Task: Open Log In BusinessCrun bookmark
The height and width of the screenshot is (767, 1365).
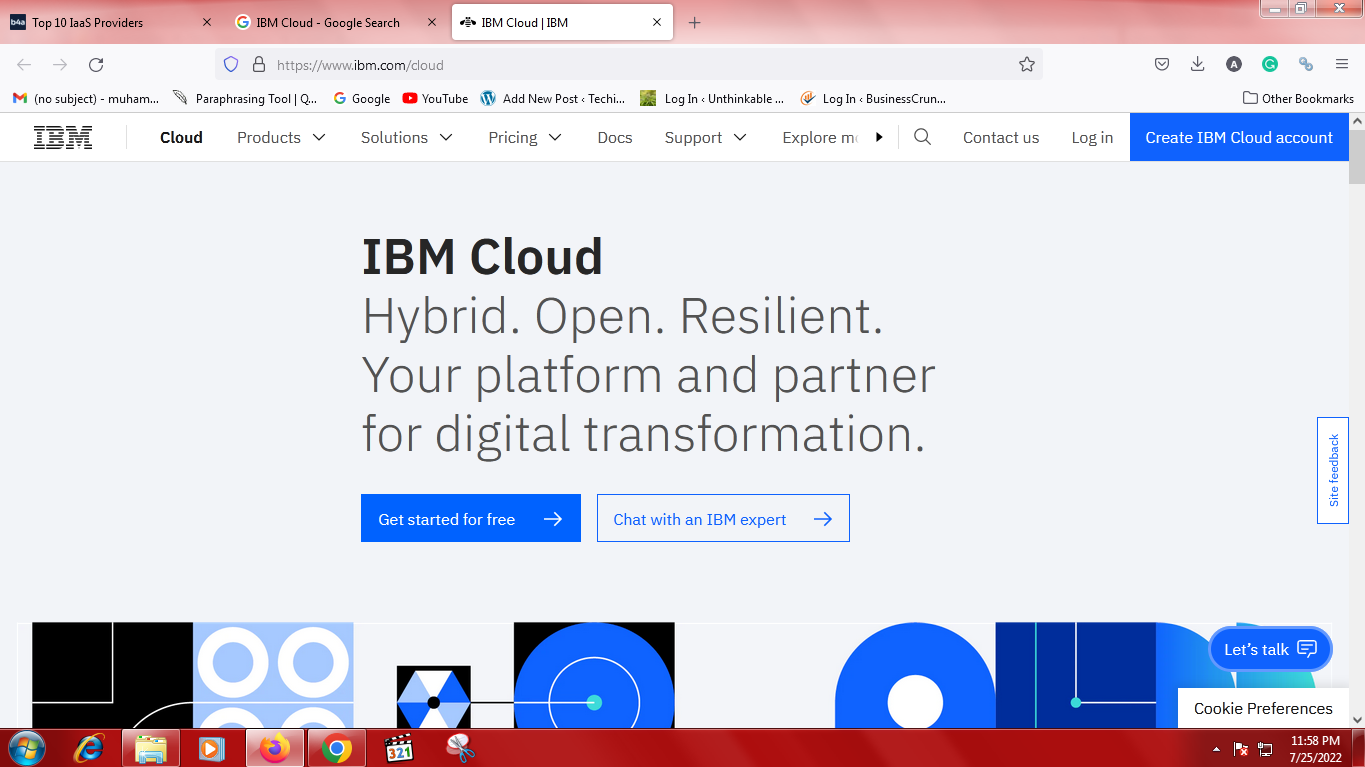Action: coord(872,98)
